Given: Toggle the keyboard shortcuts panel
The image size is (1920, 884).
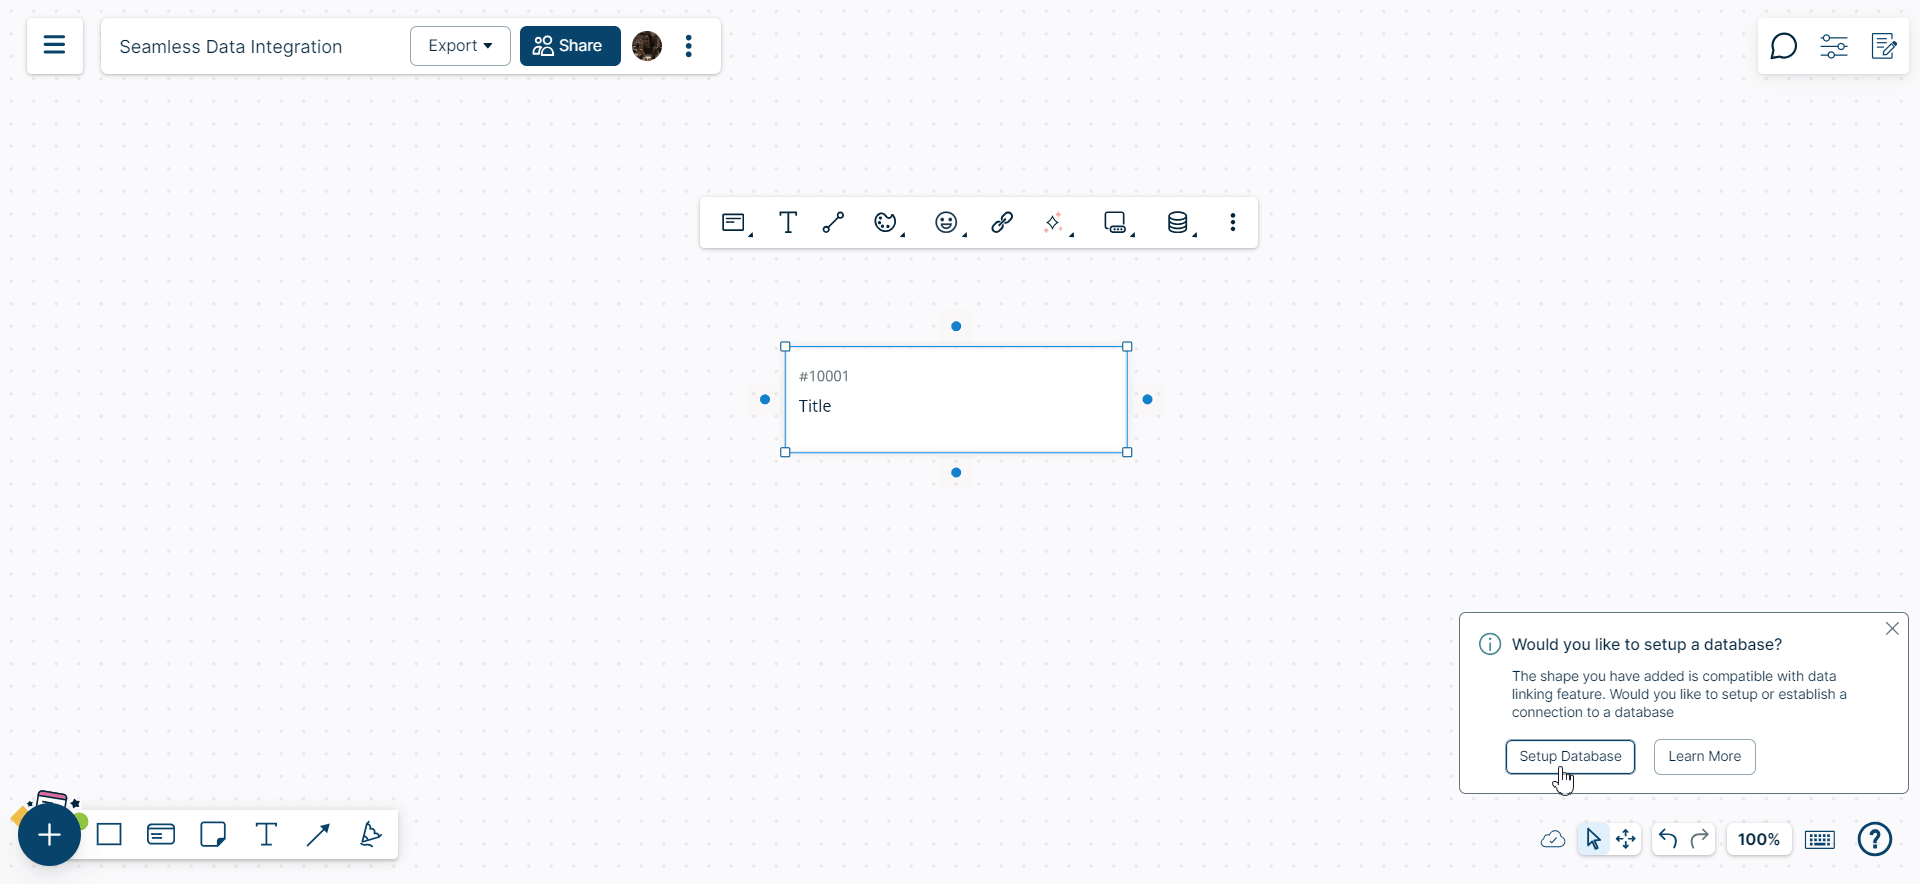Looking at the screenshot, I should [x=1820, y=839].
